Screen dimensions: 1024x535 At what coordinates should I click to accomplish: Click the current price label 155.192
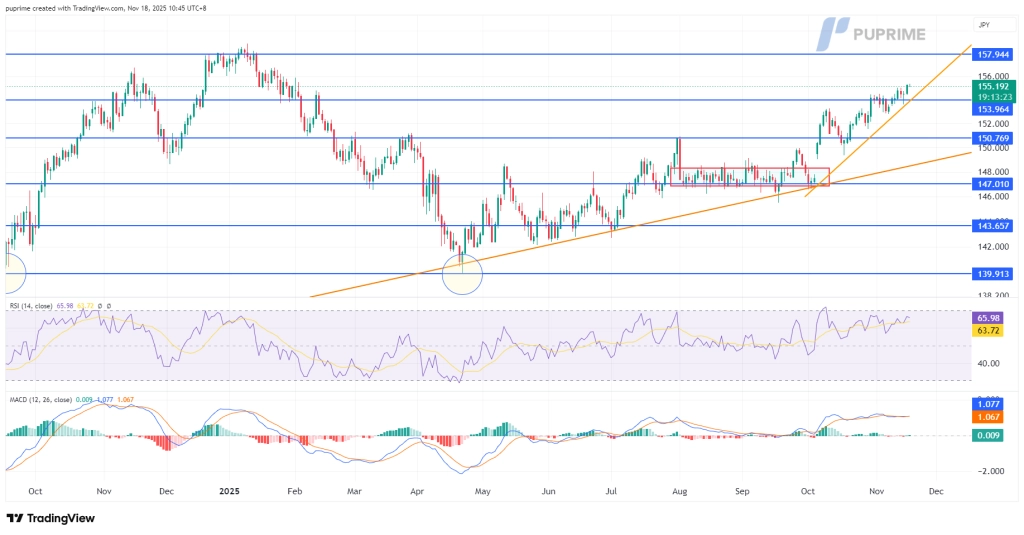click(x=993, y=86)
